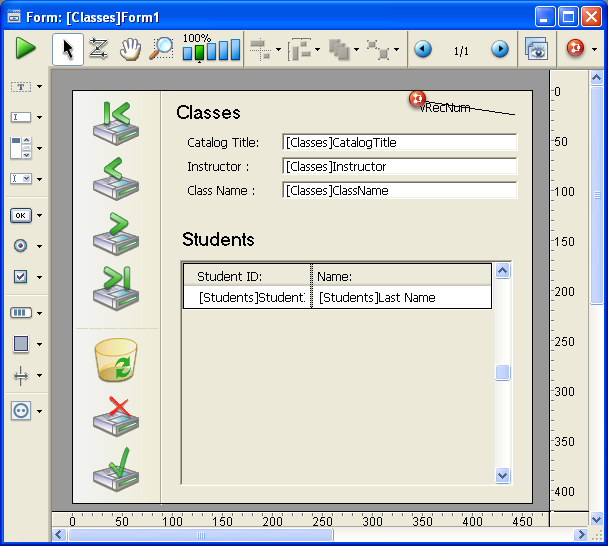The image size is (608, 546).
Task: Activate the hand move tool
Action: [x=129, y=49]
